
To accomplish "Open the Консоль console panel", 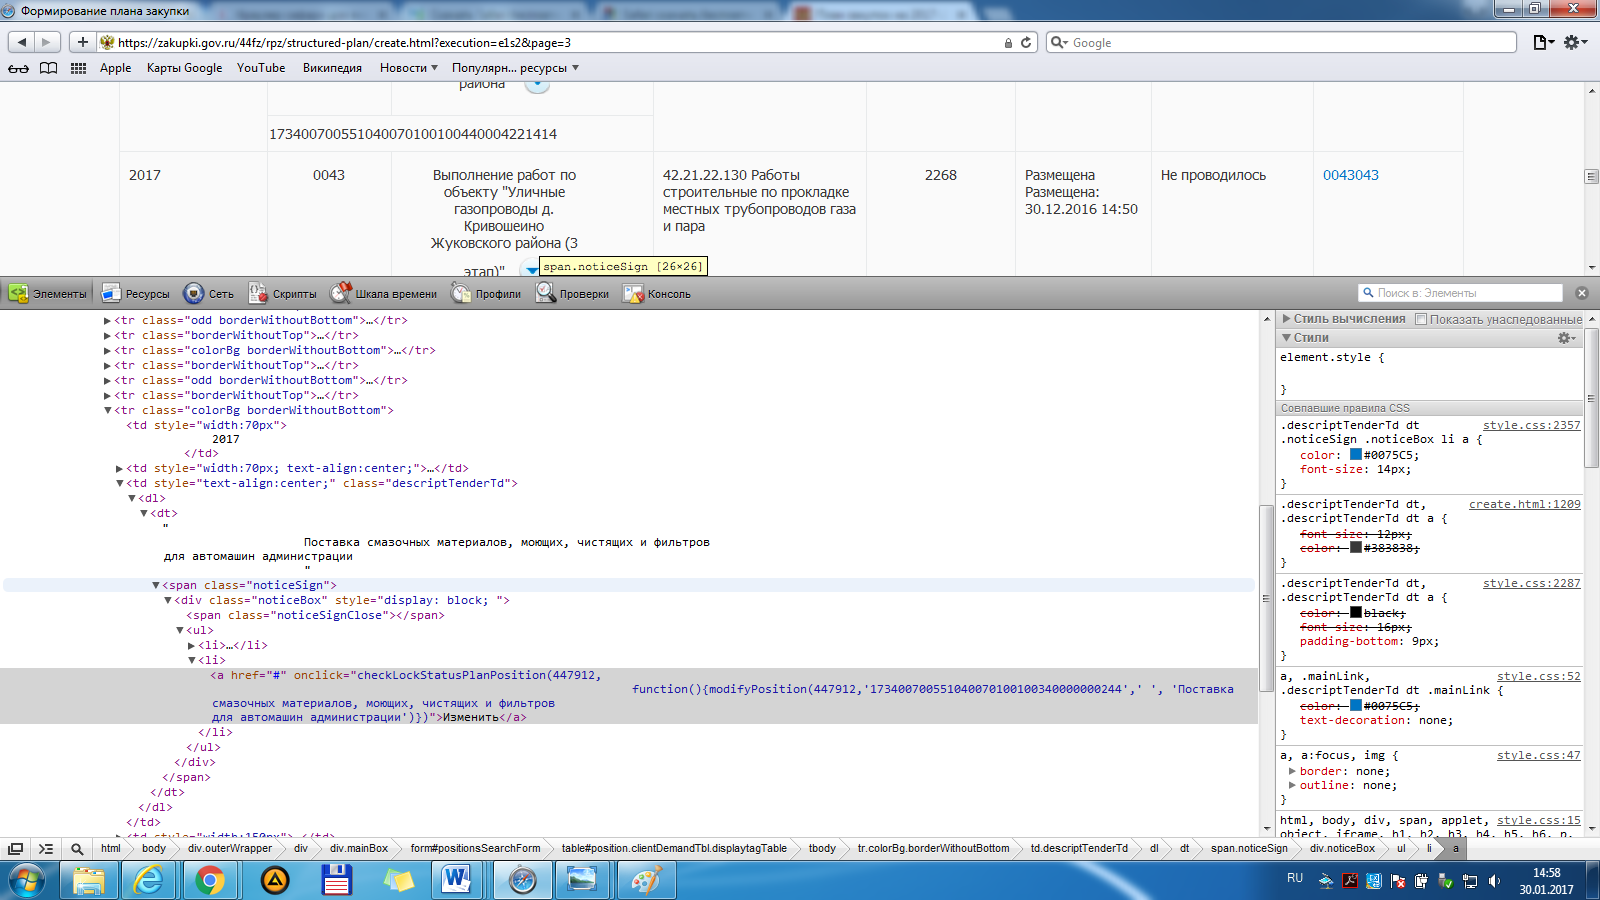I will click(x=657, y=293).
